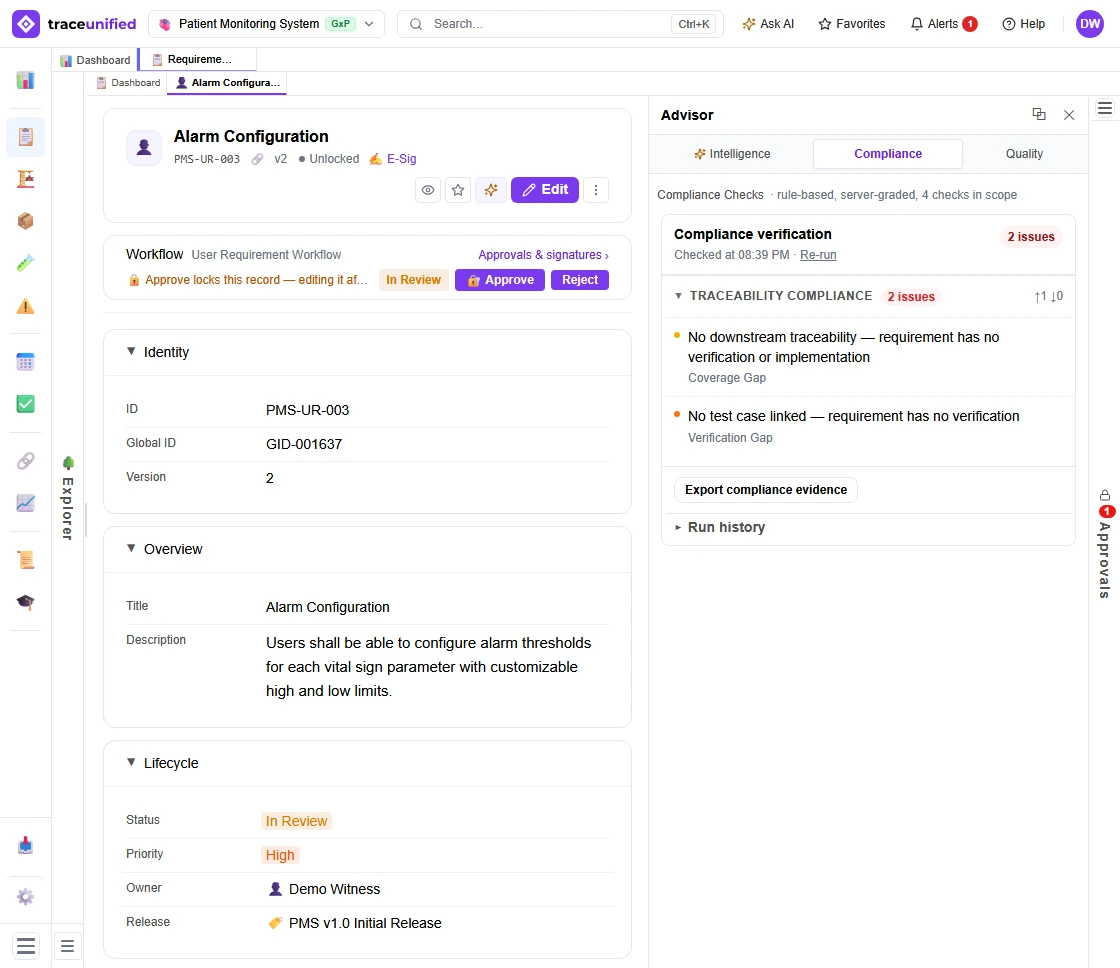Click the 'No downstream traceability' issue
This screenshot has height=968, width=1120.
[x=868, y=356]
